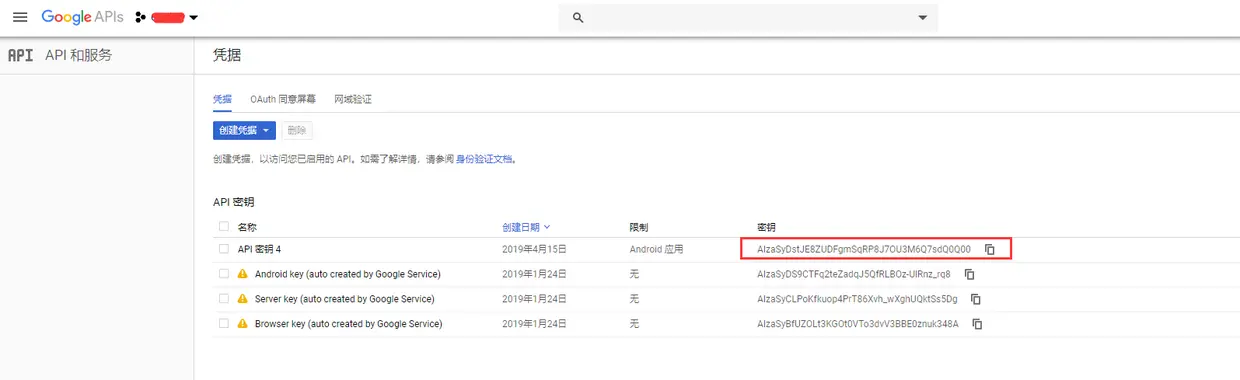Check the box for Android key row
1240x380 pixels.
pyautogui.click(x=224, y=274)
